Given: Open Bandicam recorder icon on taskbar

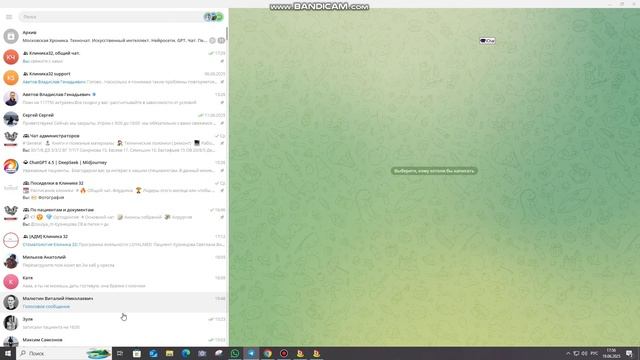Looking at the screenshot, I should click(284, 353).
